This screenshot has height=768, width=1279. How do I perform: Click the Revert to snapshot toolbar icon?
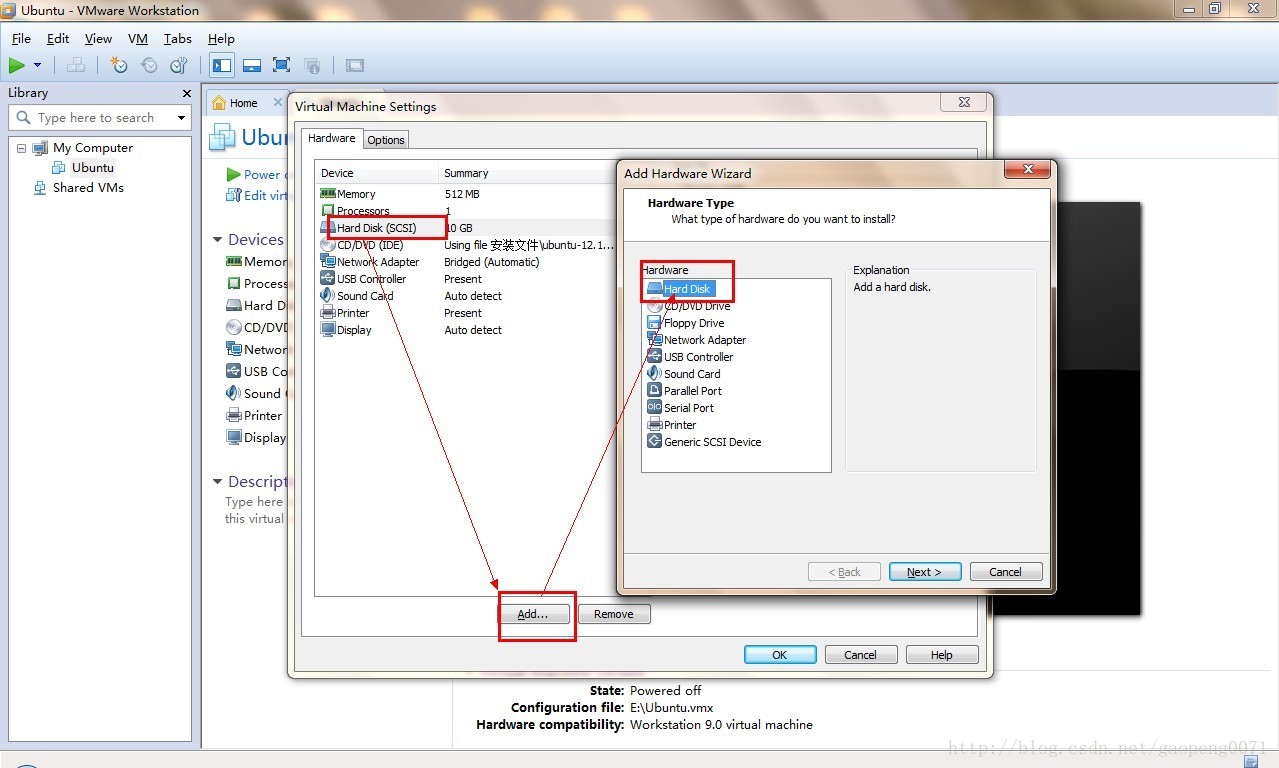tap(149, 65)
